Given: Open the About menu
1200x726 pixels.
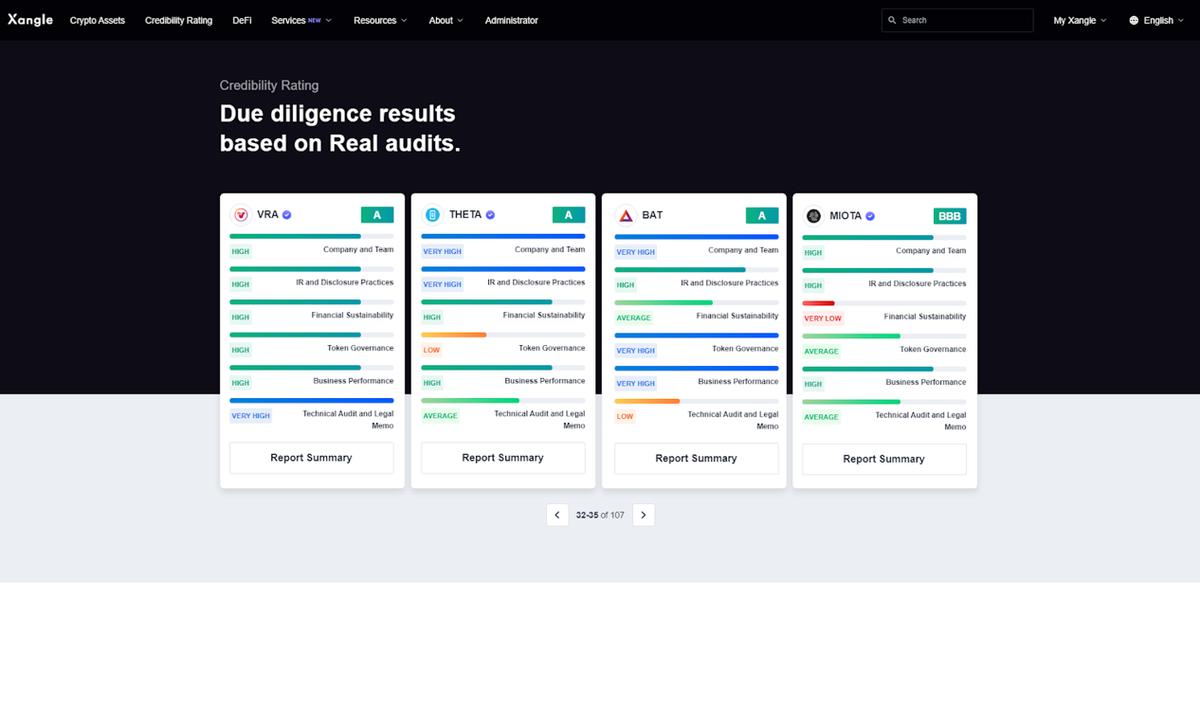Looking at the screenshot, I should point(446,20).
